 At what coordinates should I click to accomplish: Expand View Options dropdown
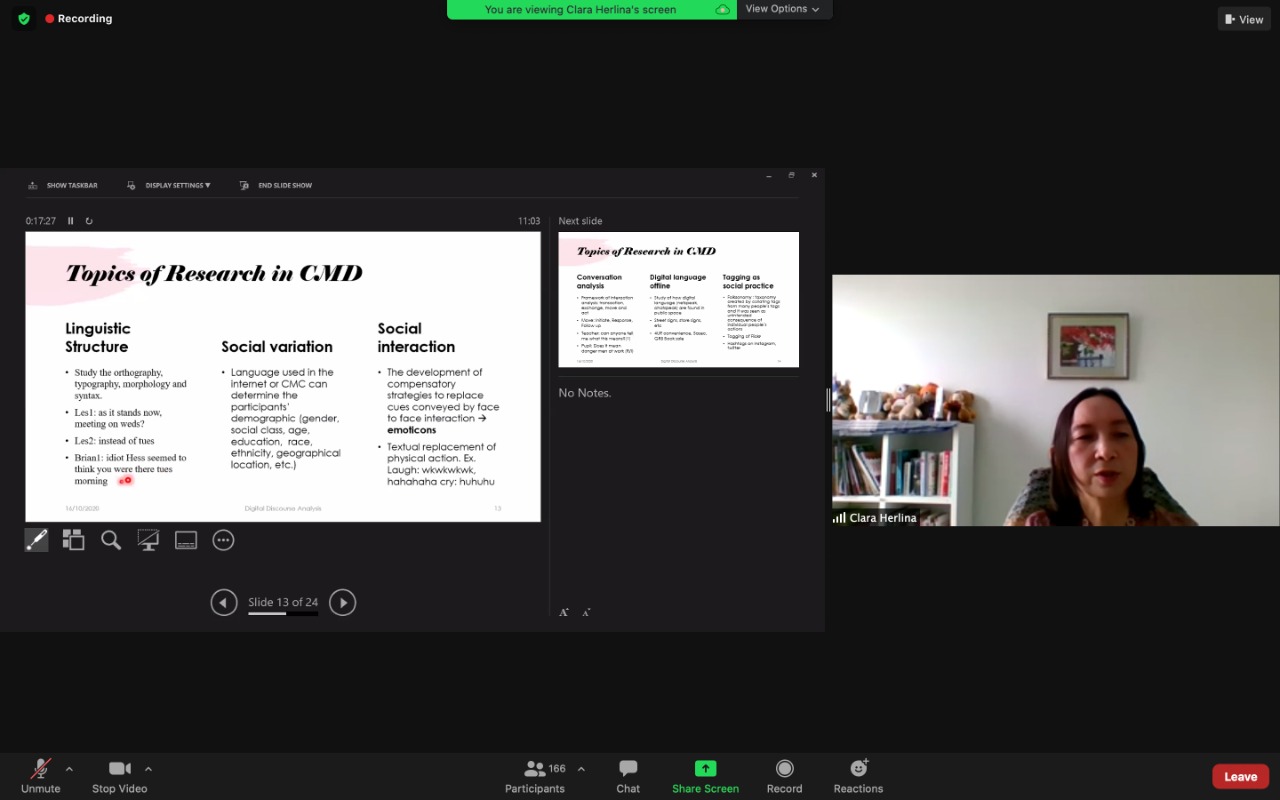coord(782,9)
